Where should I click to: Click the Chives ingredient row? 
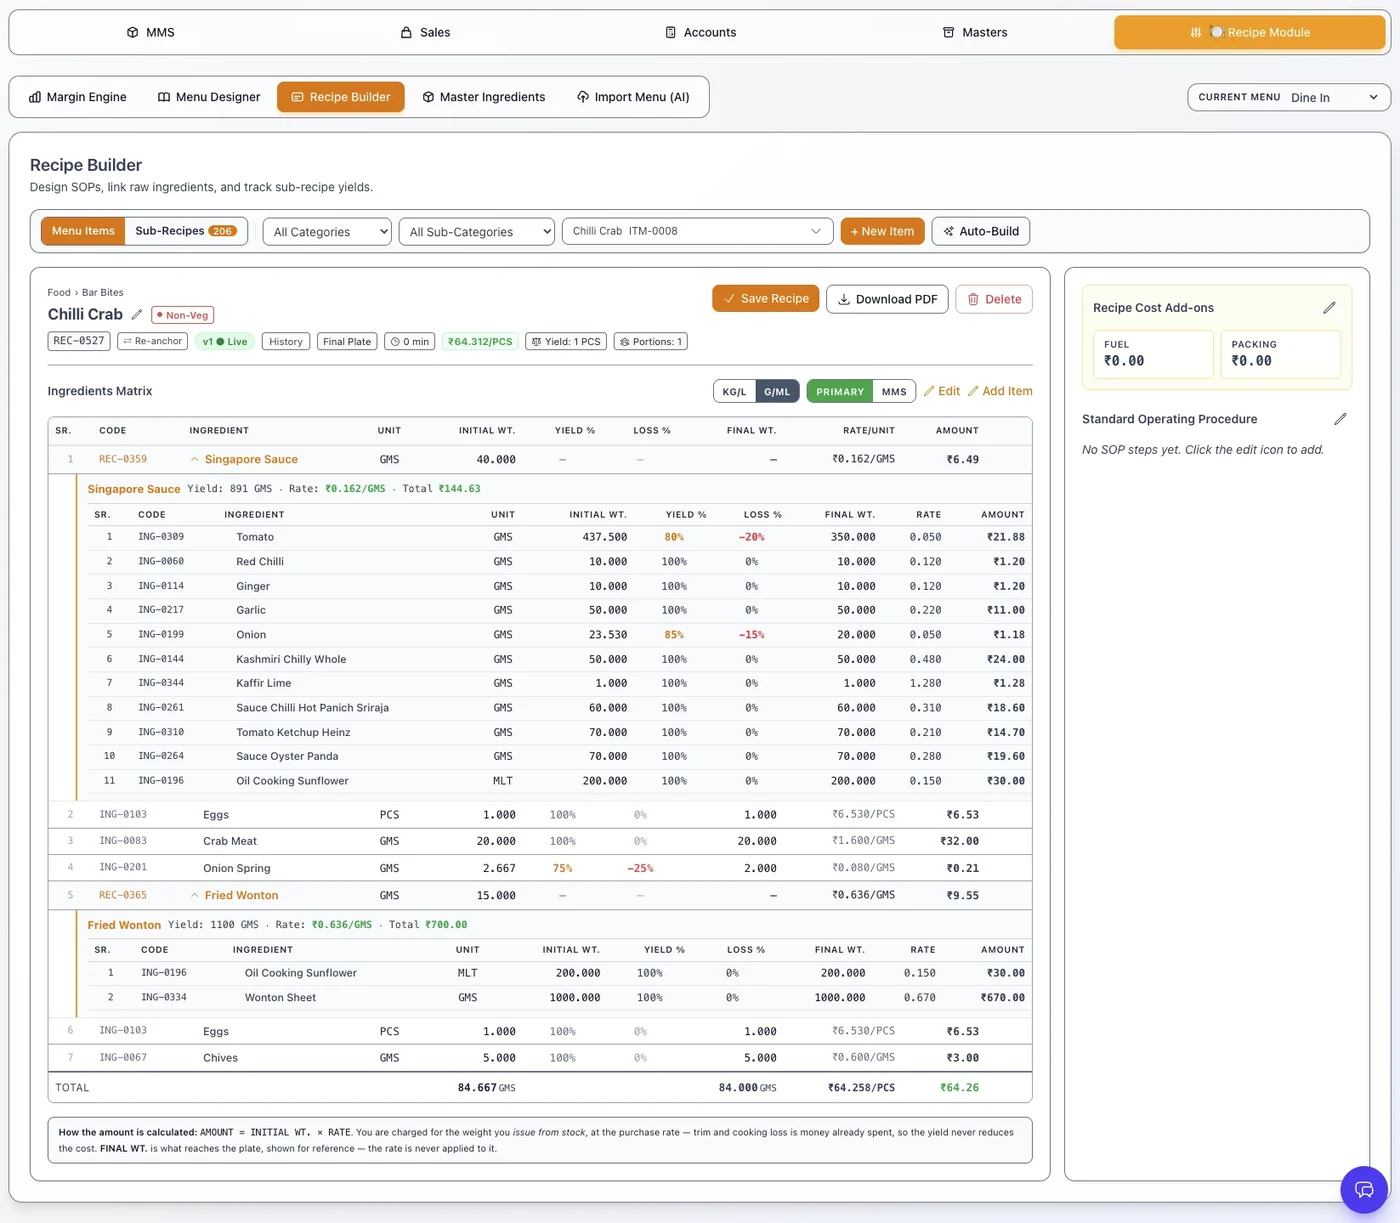[540, 1058]
